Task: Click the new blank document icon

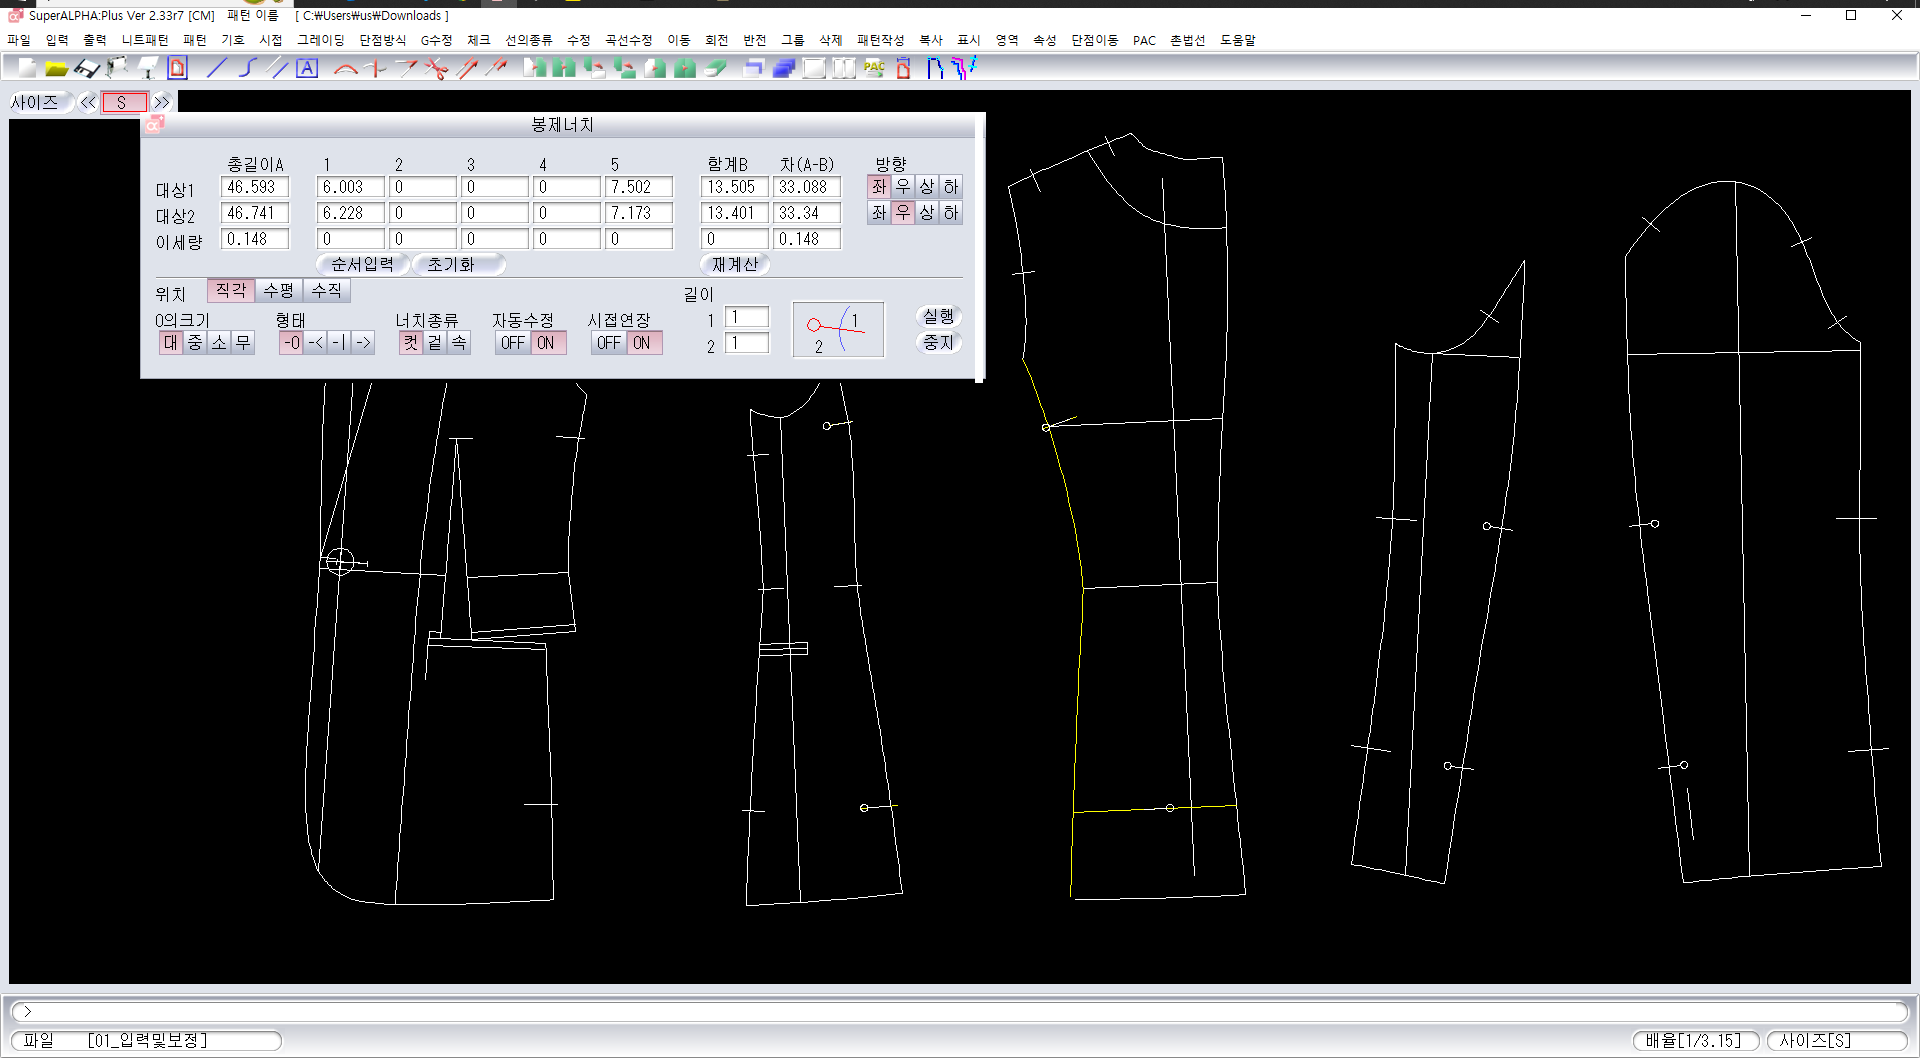Action: pos(27,68)
